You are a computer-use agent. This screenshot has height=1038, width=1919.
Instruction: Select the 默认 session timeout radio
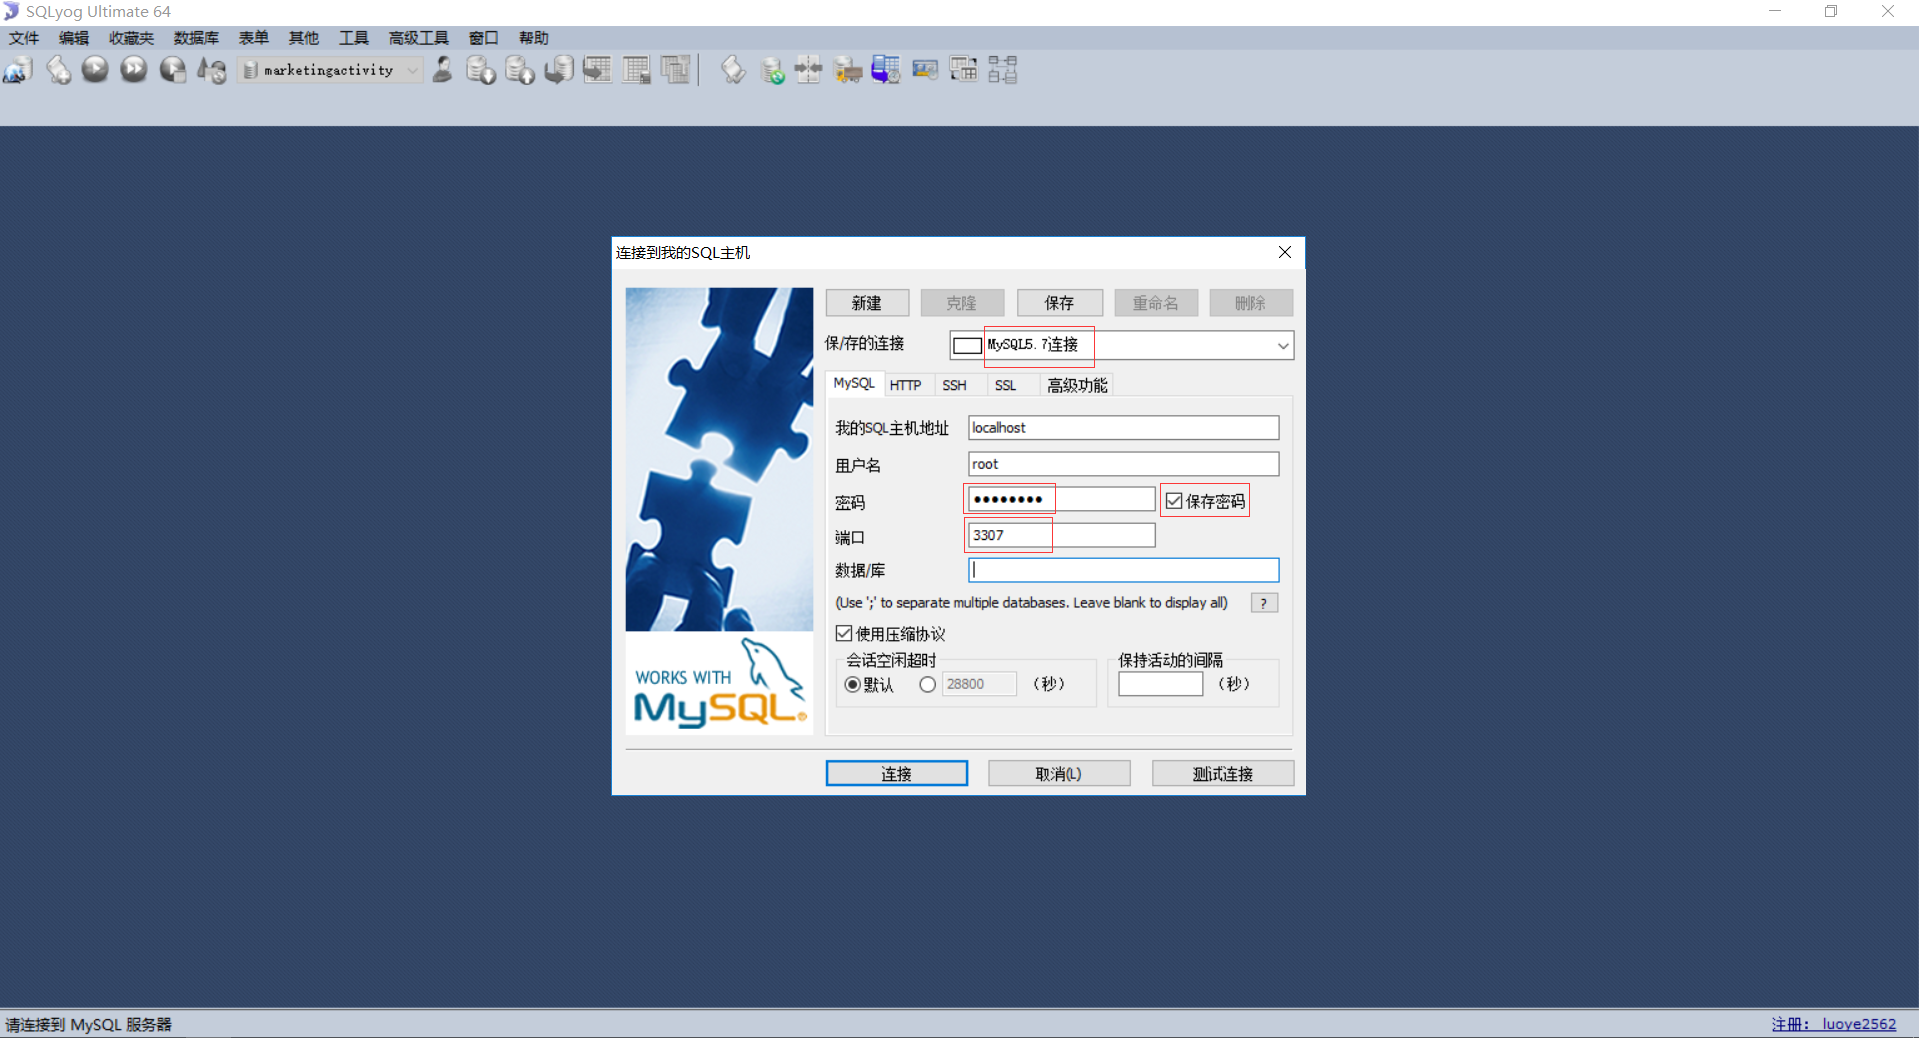852,685
